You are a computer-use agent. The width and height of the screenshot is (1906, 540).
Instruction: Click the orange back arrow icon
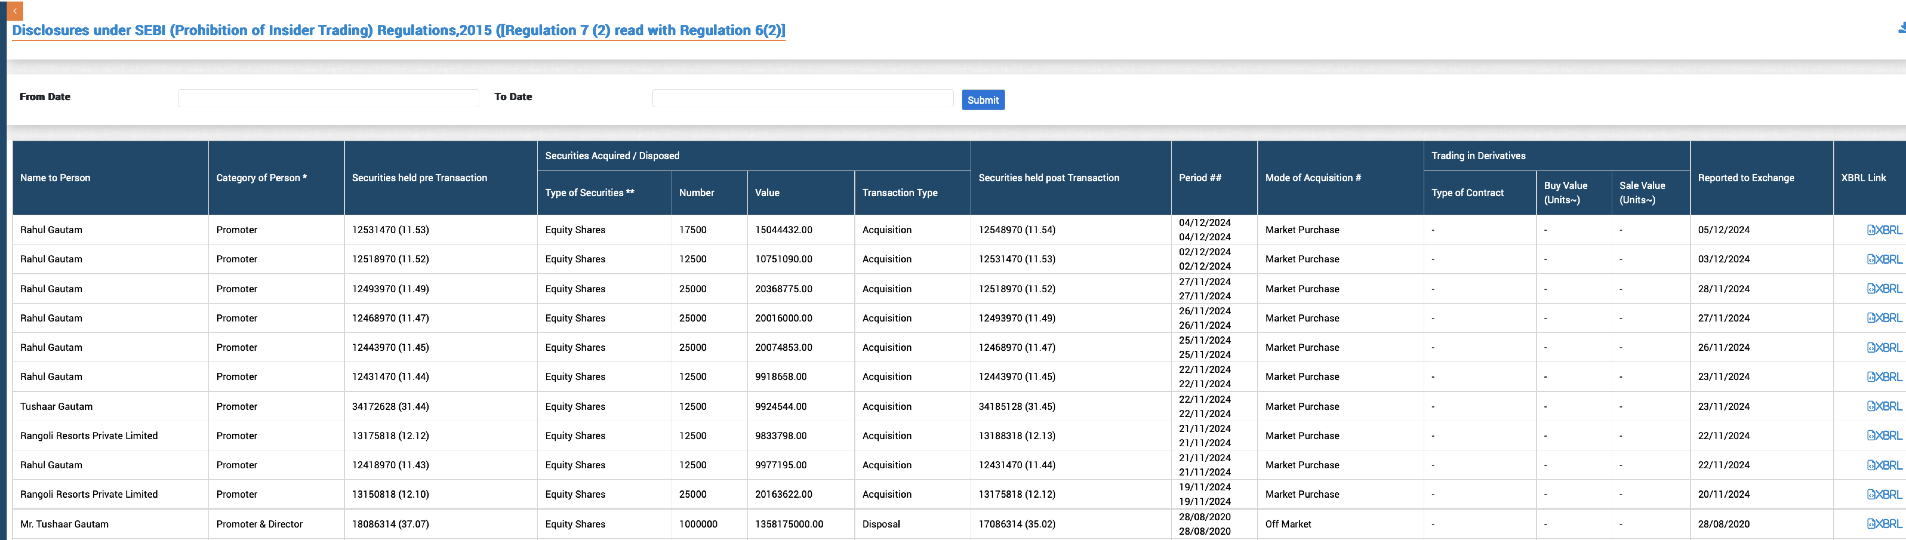point(15,11)
